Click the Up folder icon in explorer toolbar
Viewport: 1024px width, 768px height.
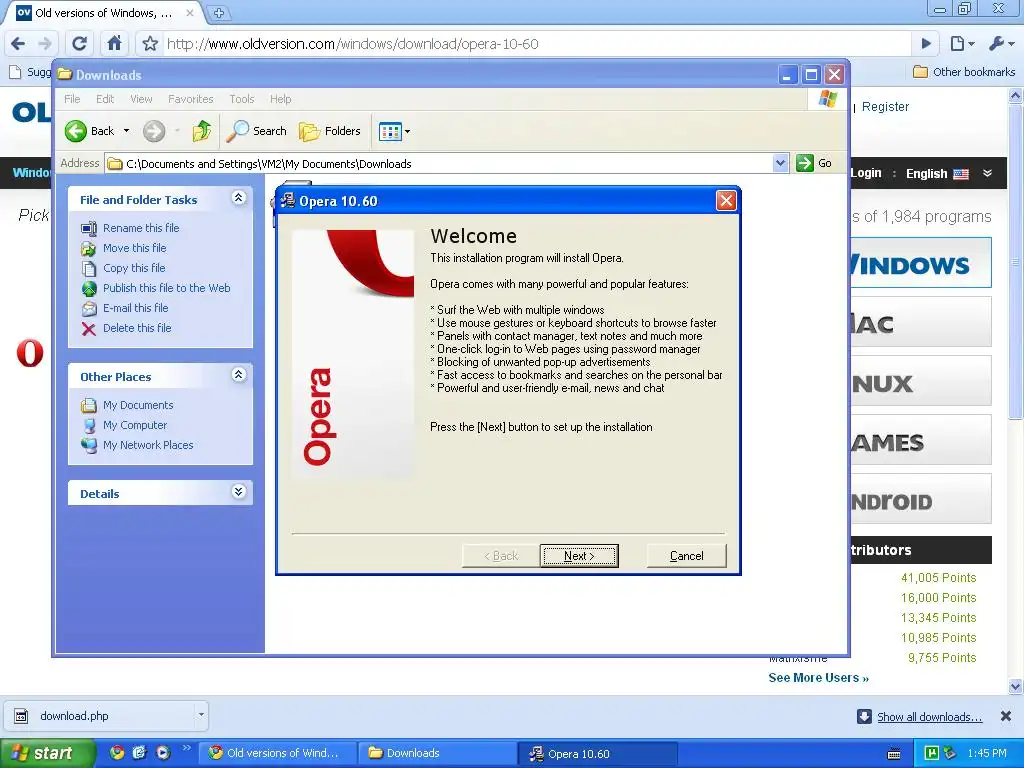[202, 131]
